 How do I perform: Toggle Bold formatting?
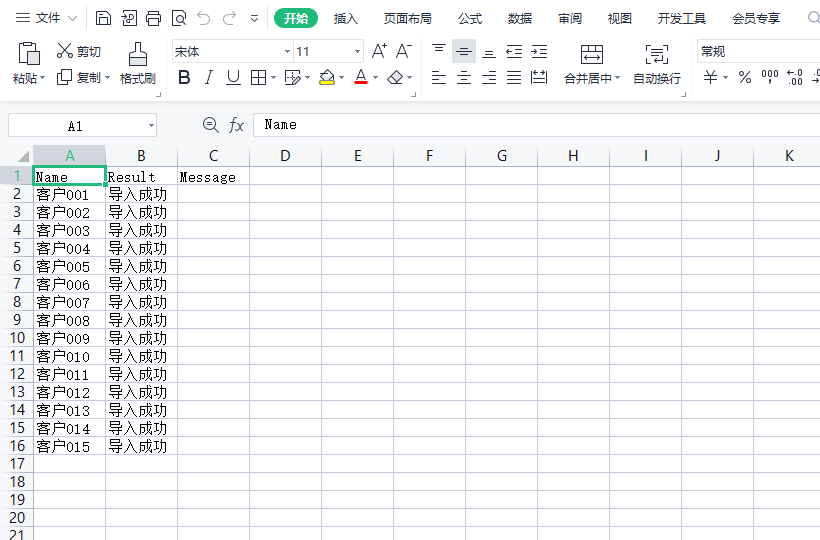(x=184, y=77)
